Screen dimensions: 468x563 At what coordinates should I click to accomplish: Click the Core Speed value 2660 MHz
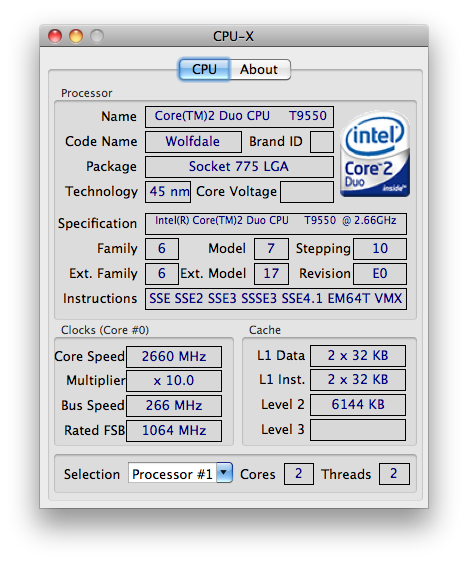click(x=174, y=357)
